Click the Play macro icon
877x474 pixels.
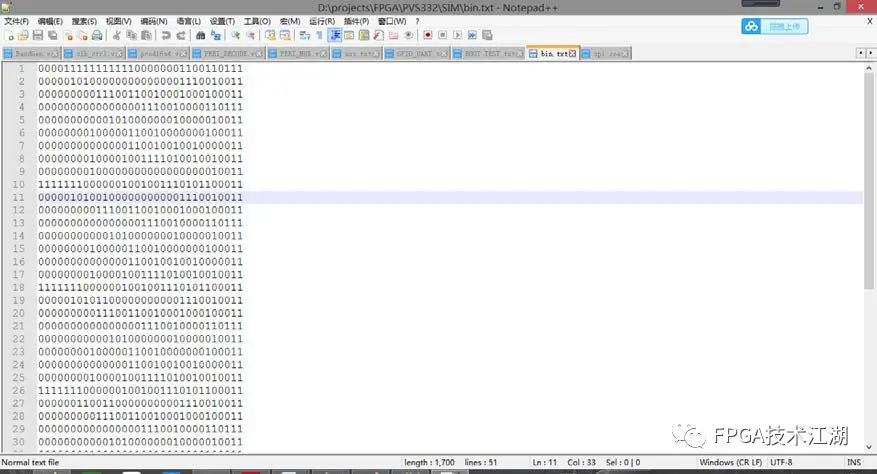coord(455,35)
